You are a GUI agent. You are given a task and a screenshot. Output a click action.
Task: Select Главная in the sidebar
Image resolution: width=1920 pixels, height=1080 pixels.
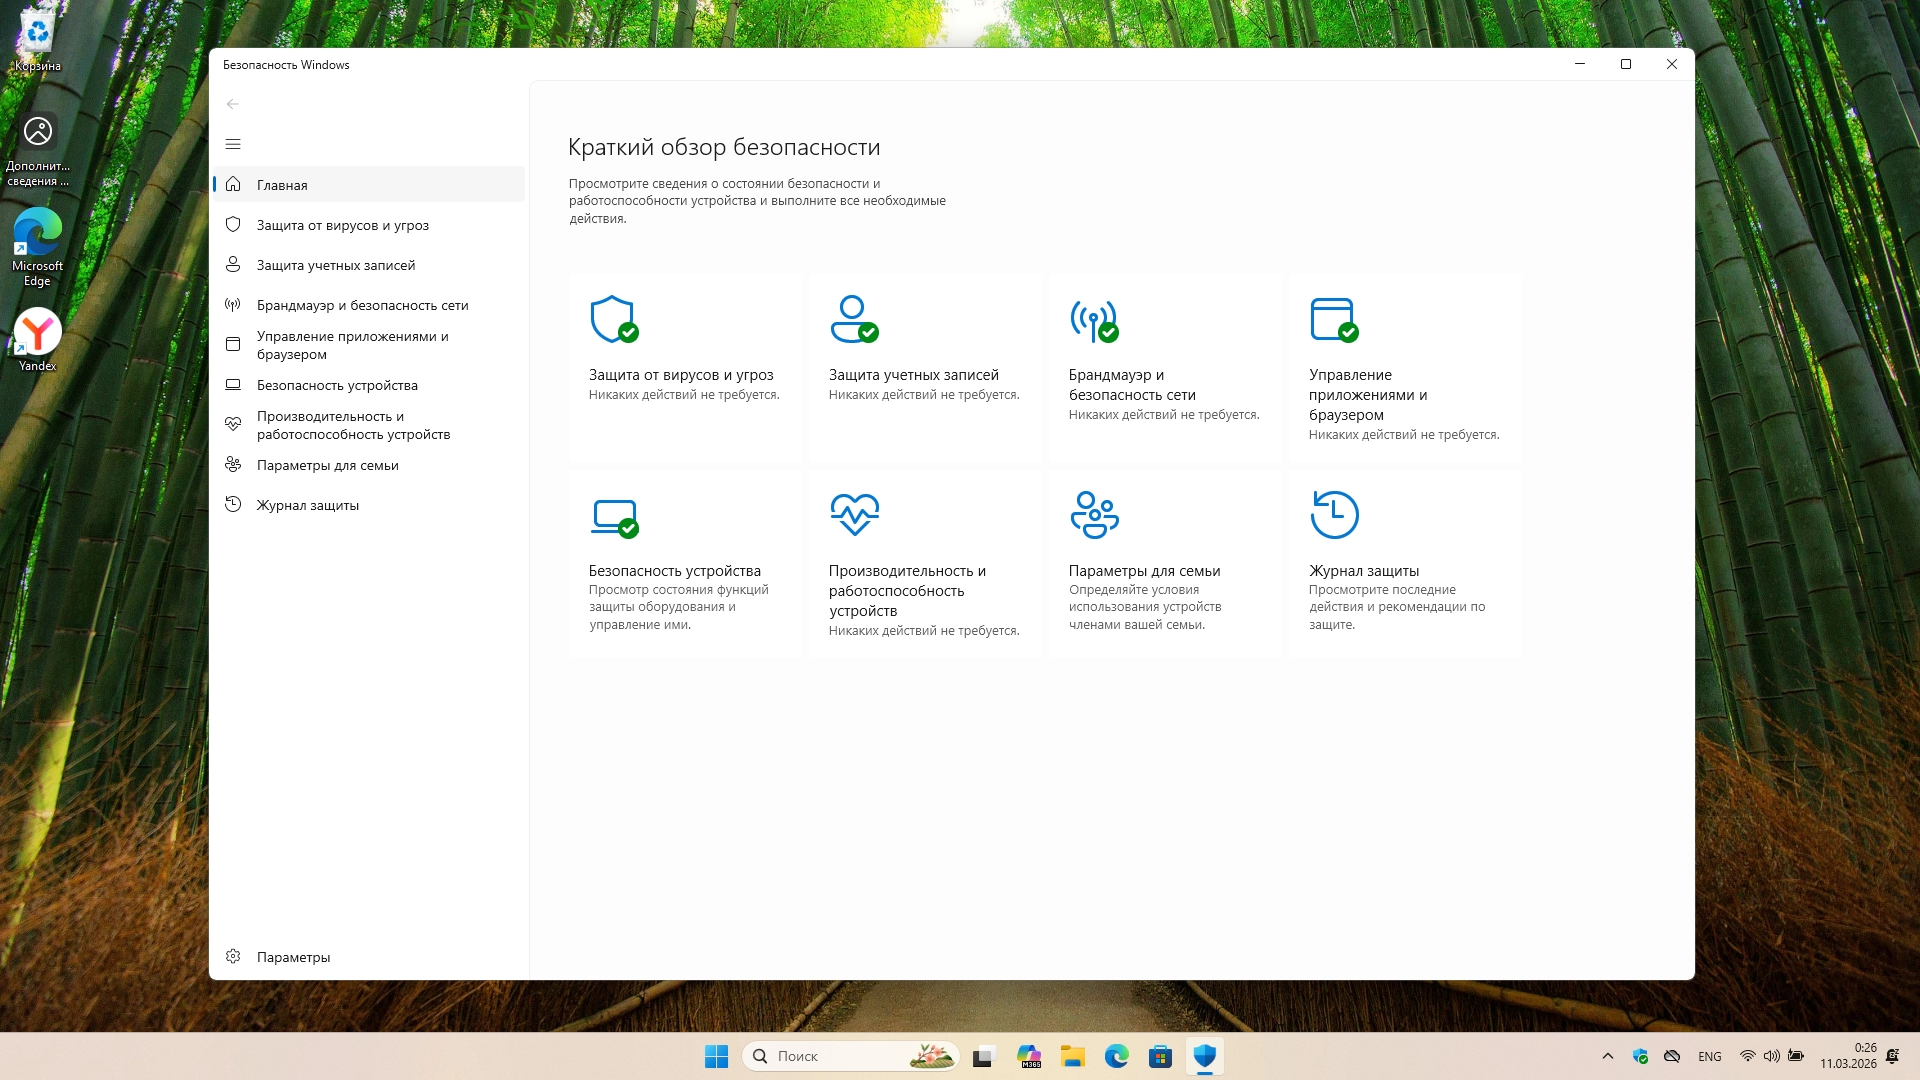(282, 185)
